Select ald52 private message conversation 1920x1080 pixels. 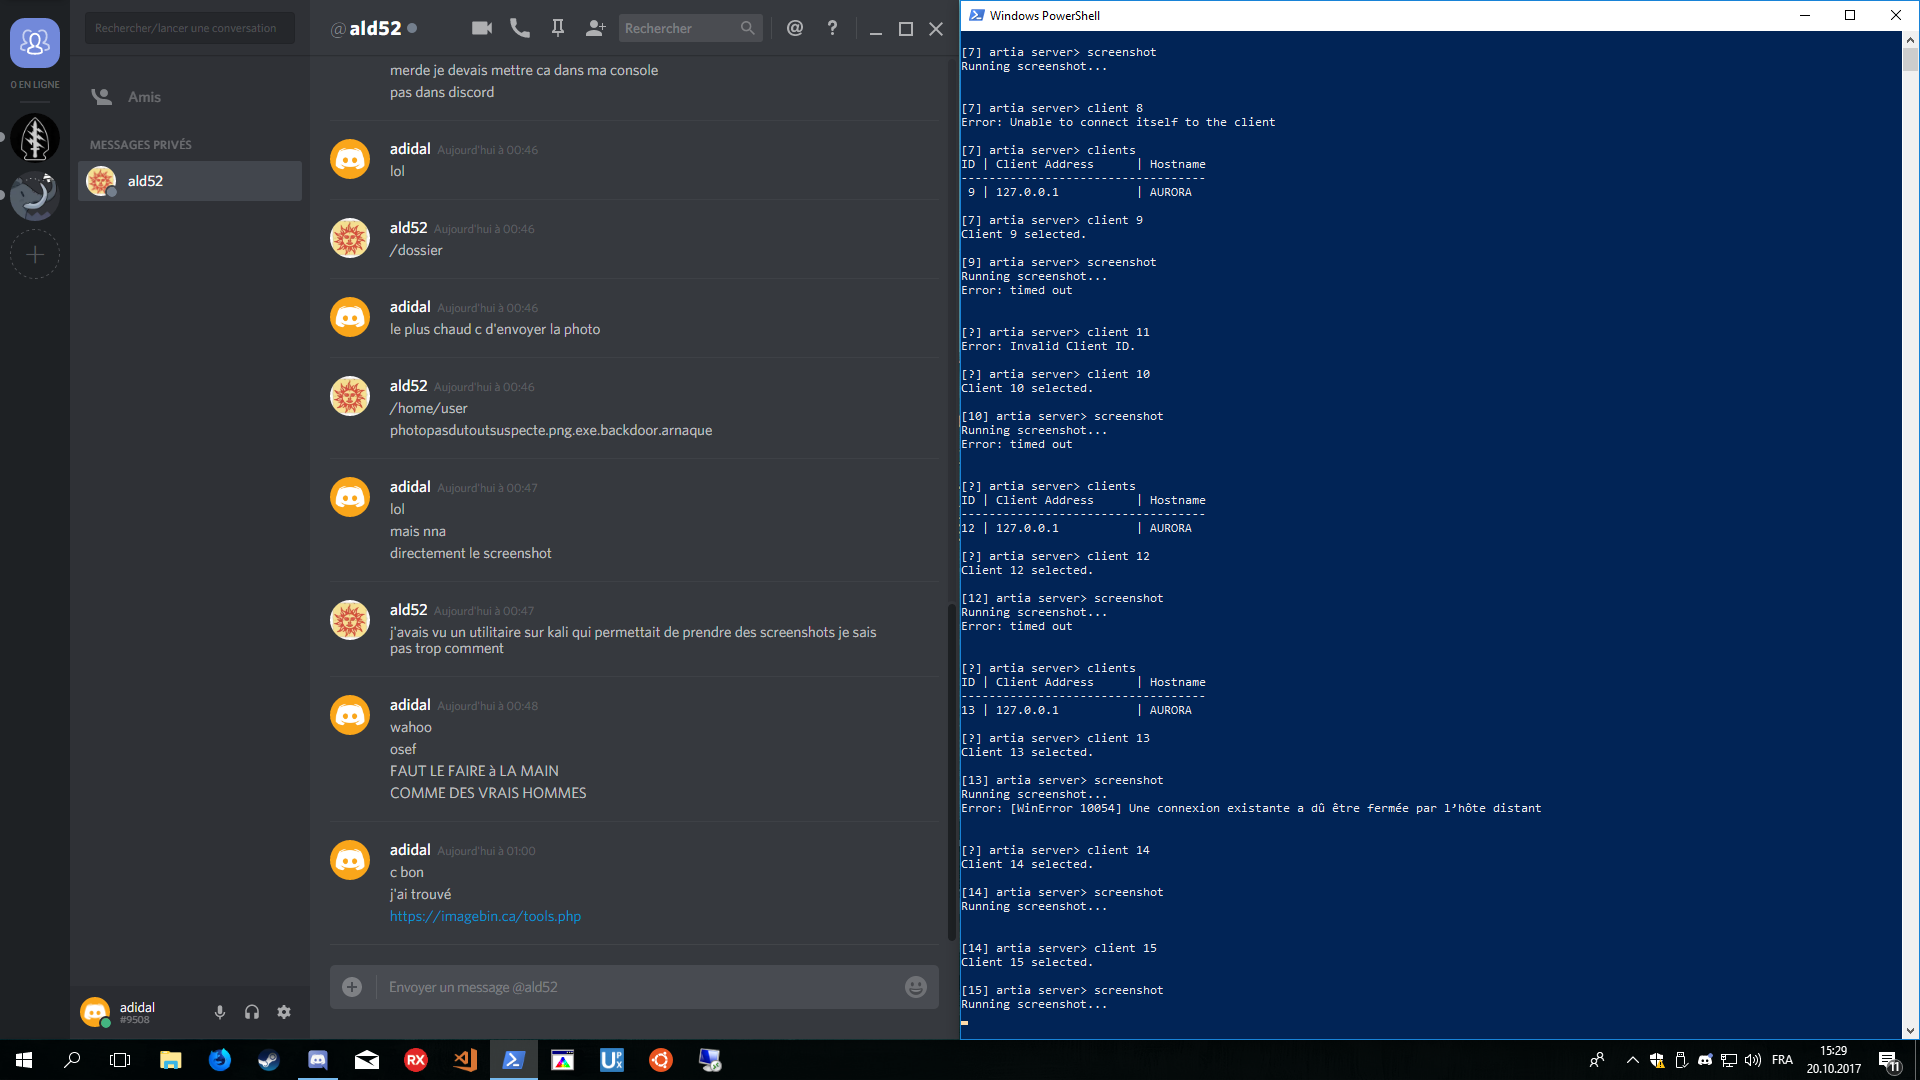(190, 181)
